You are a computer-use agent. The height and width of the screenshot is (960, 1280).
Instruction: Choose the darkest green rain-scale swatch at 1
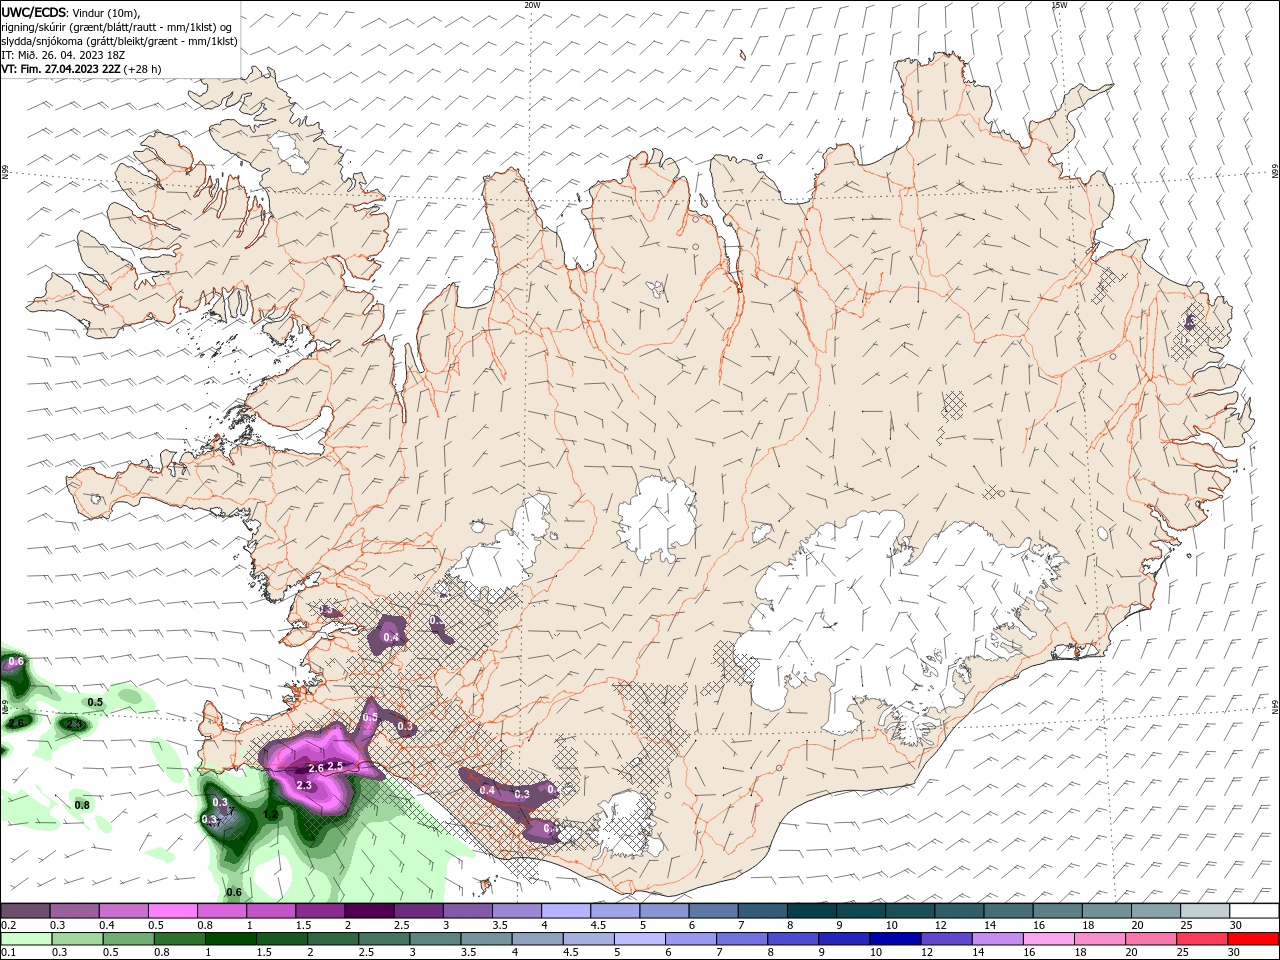coord(230,939)
